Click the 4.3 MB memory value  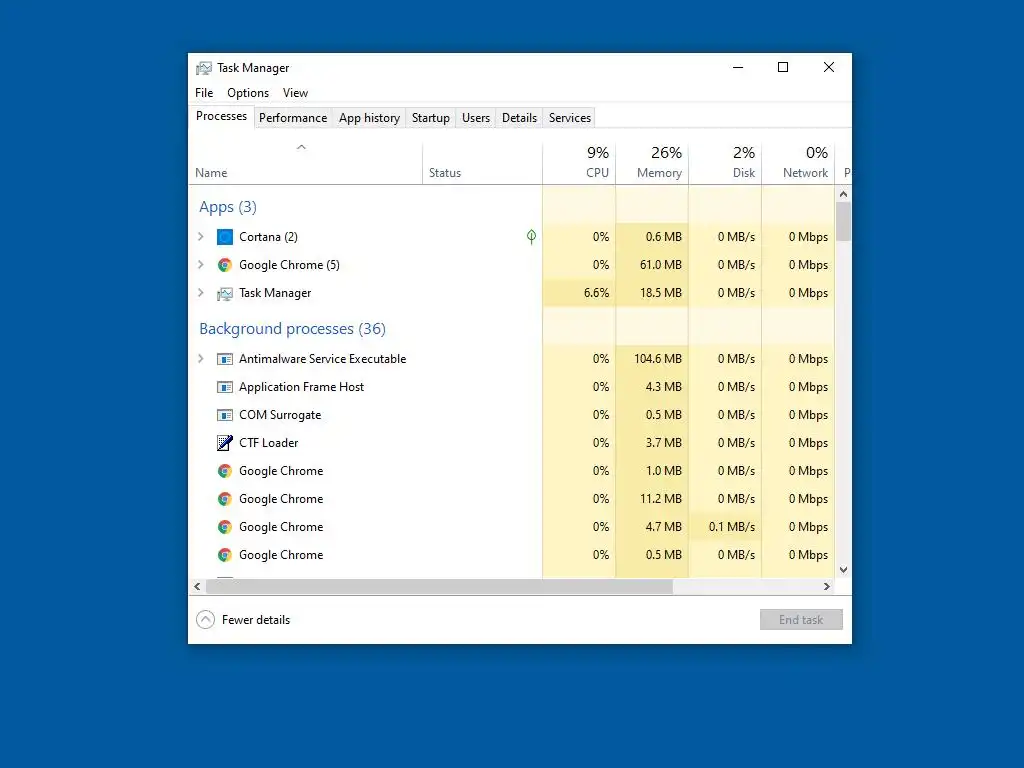click(x=664, y=387)
